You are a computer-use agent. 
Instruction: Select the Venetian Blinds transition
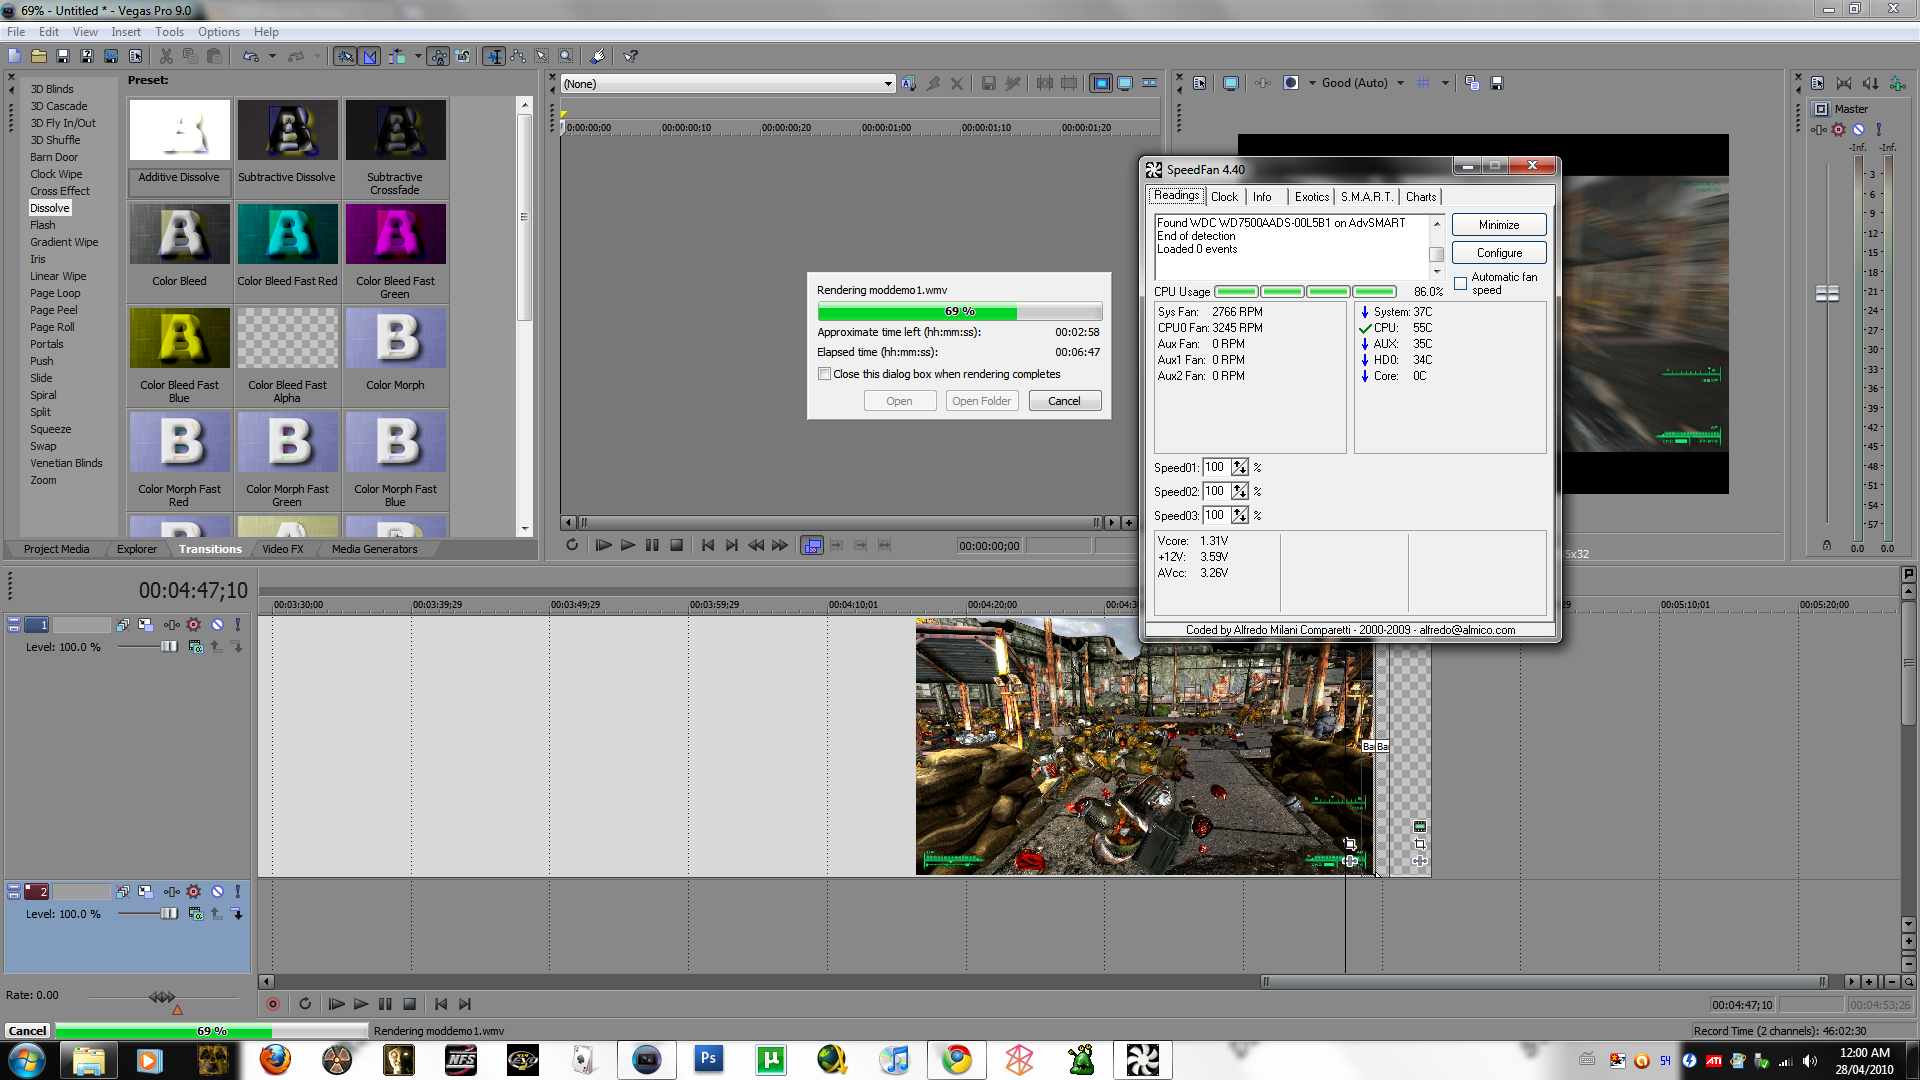(66, 463)
